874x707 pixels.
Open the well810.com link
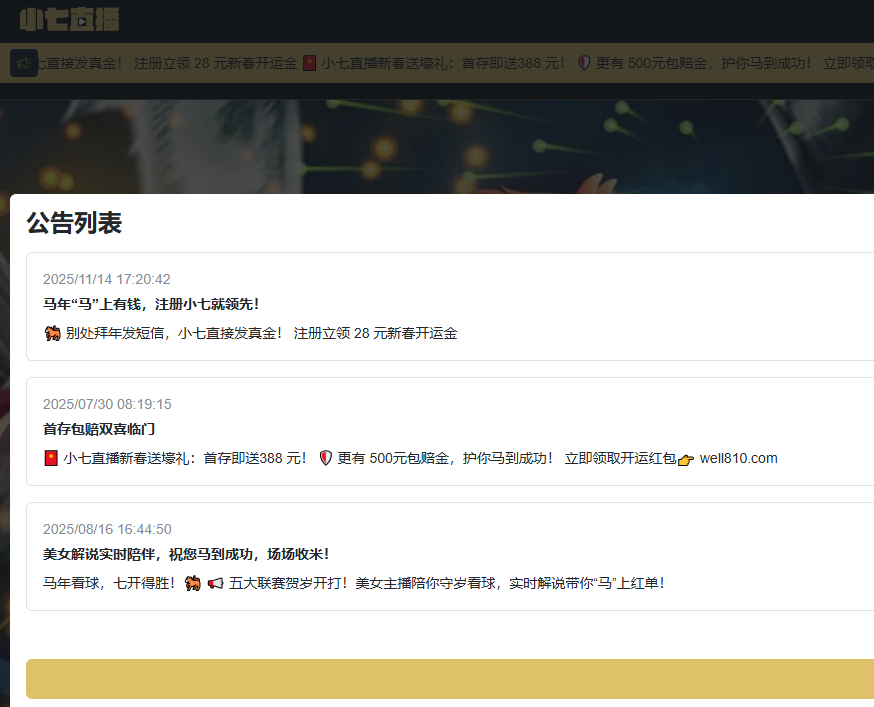738,458
